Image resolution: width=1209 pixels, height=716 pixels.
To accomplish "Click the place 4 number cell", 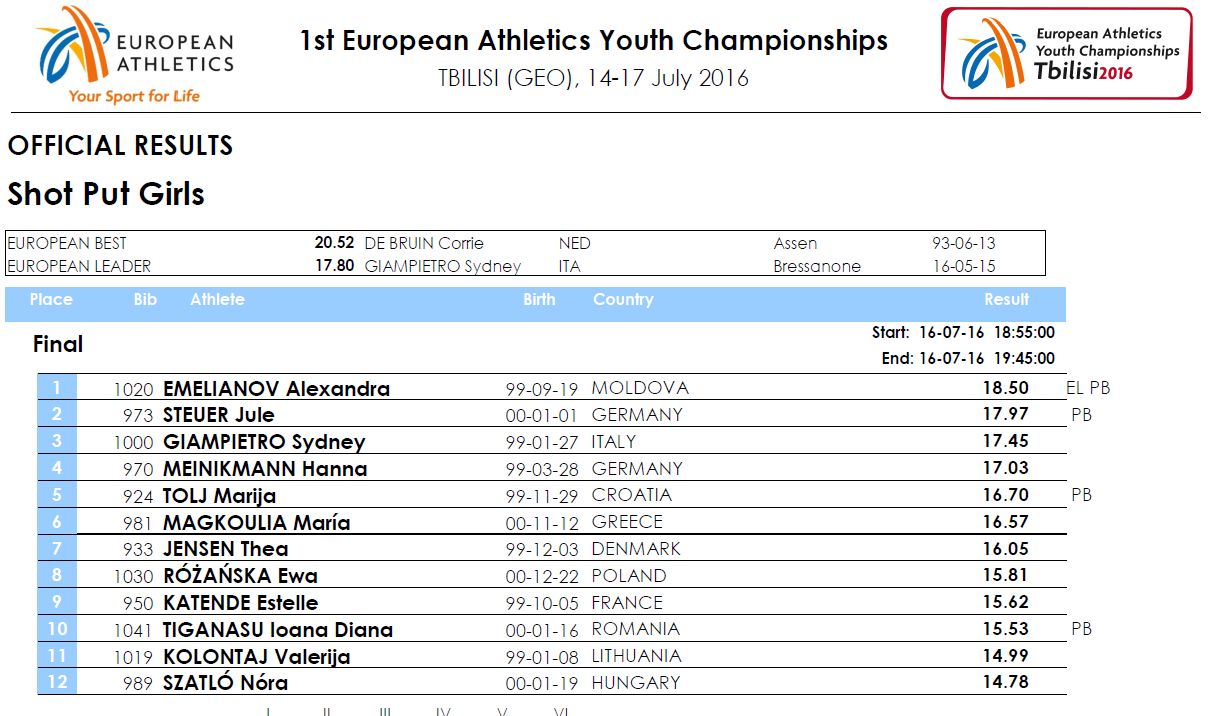I will pos(57,468).
